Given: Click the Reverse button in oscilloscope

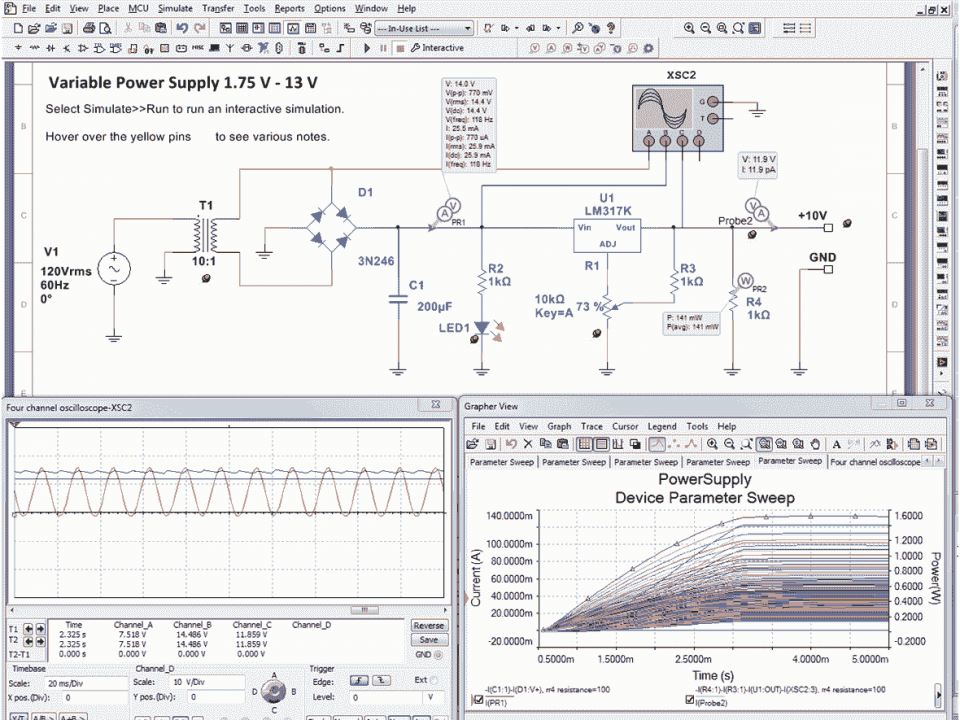Looking at the screenshot, I should 429,625.
